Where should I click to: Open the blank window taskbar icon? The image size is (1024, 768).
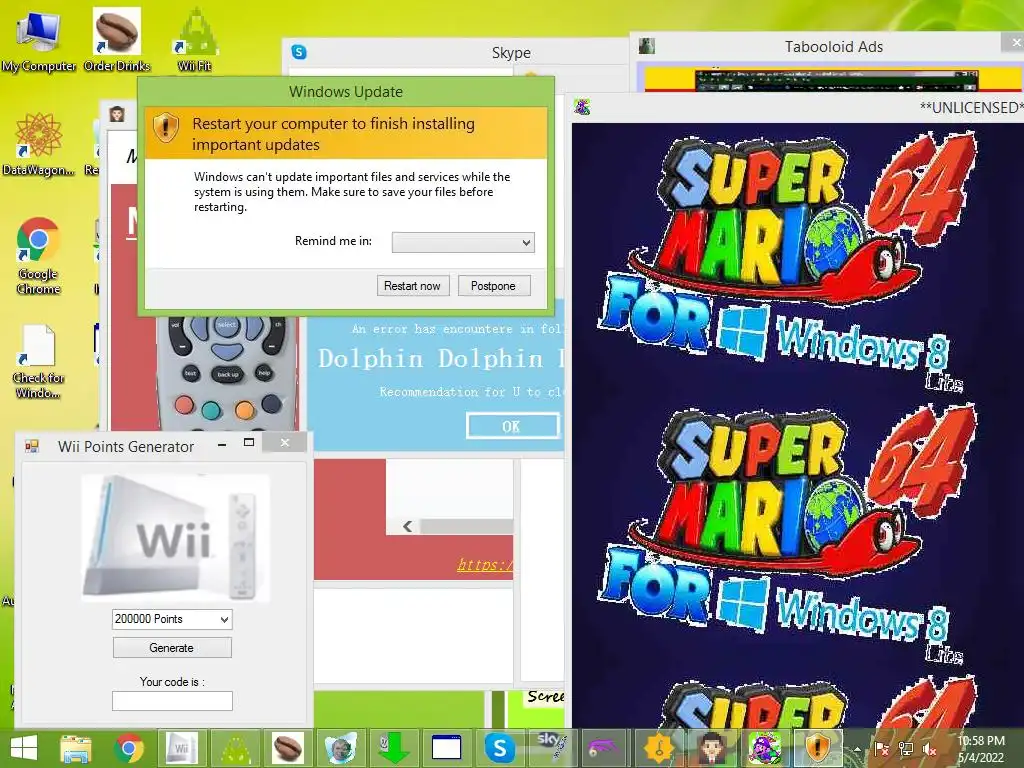[447, 748]
